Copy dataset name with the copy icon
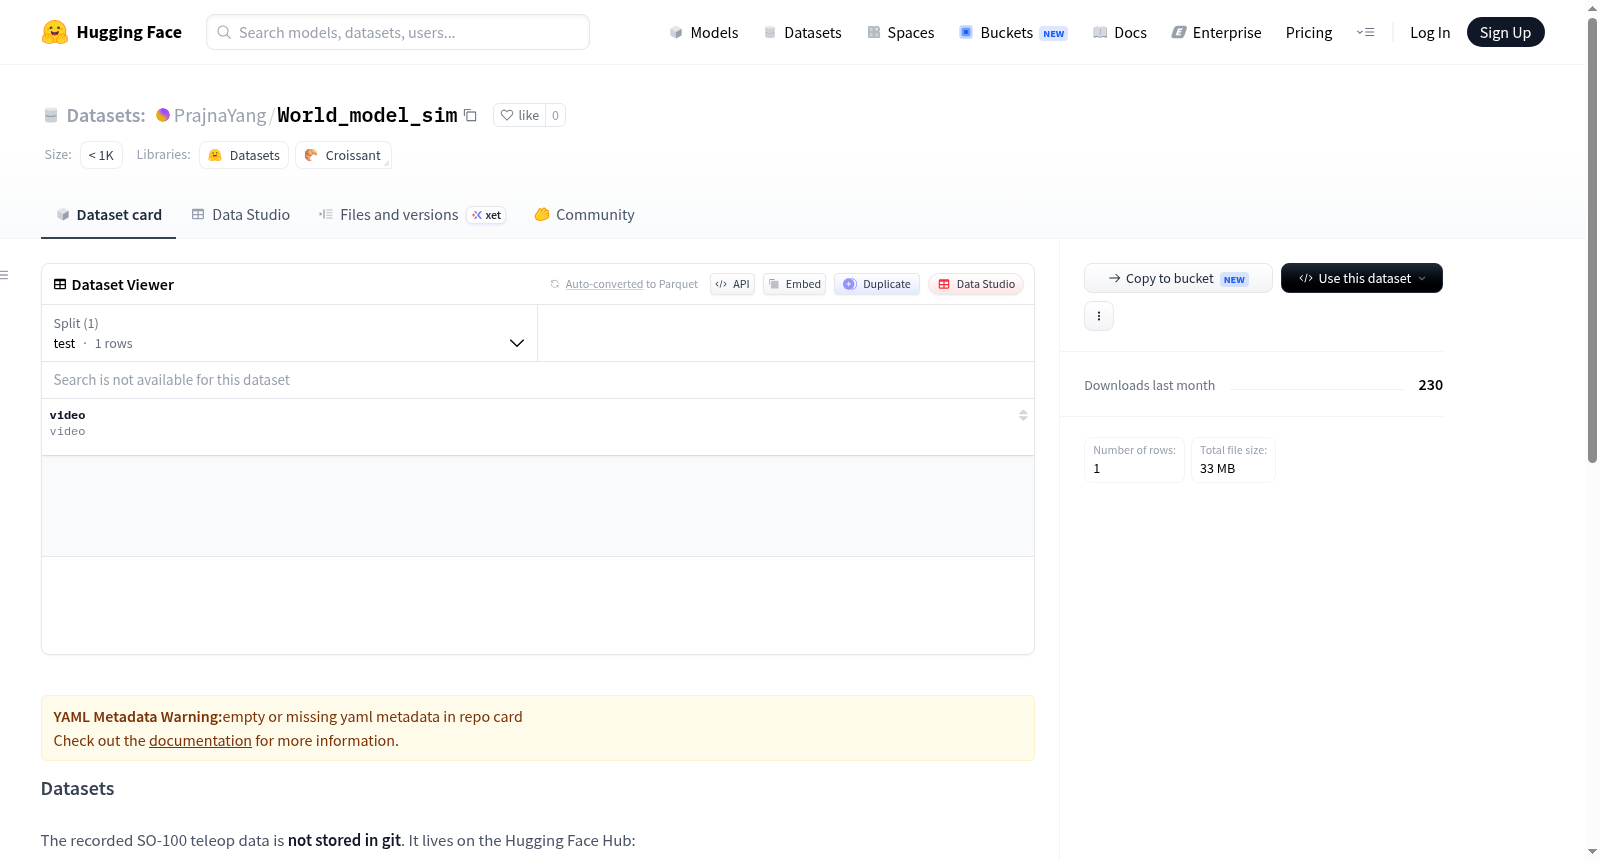The width and height of the screenshot is (1600, 861). [x=470, y=115]
